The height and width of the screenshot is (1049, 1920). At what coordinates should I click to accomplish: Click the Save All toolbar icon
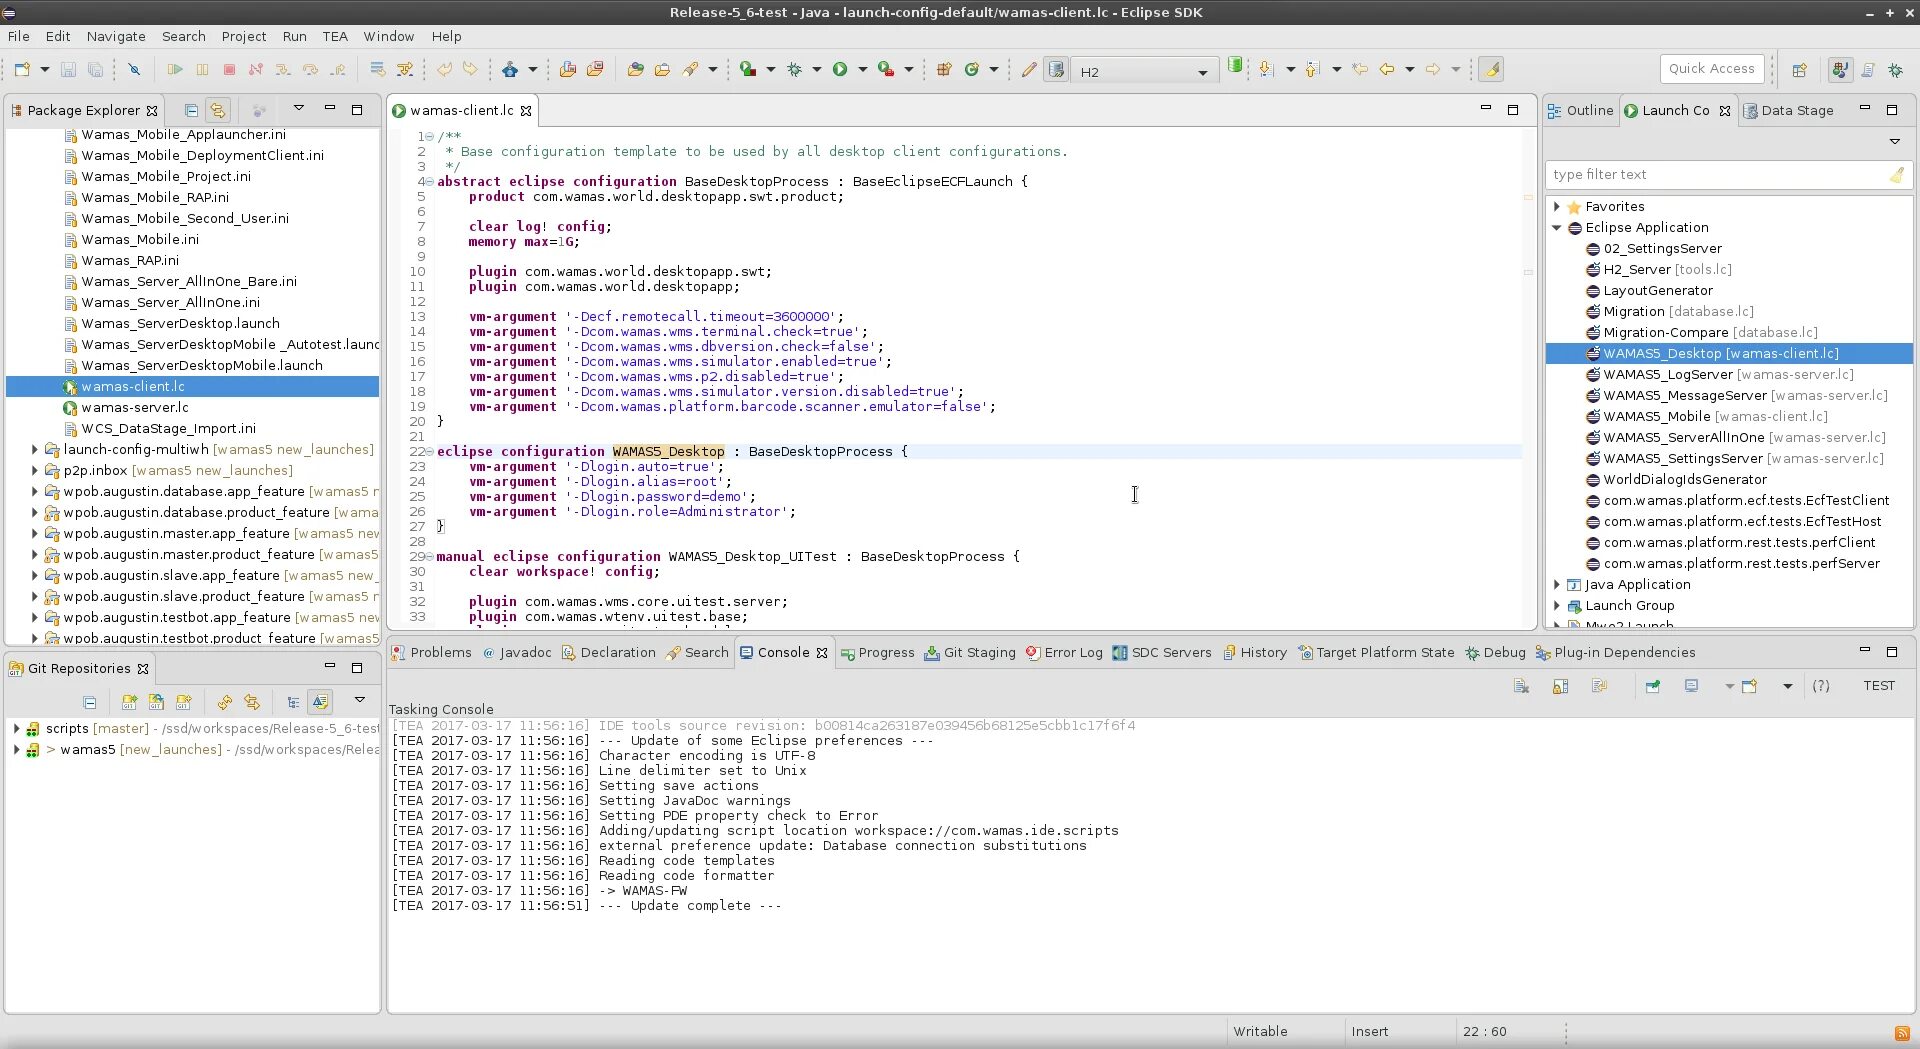click(x=95, y=70)
